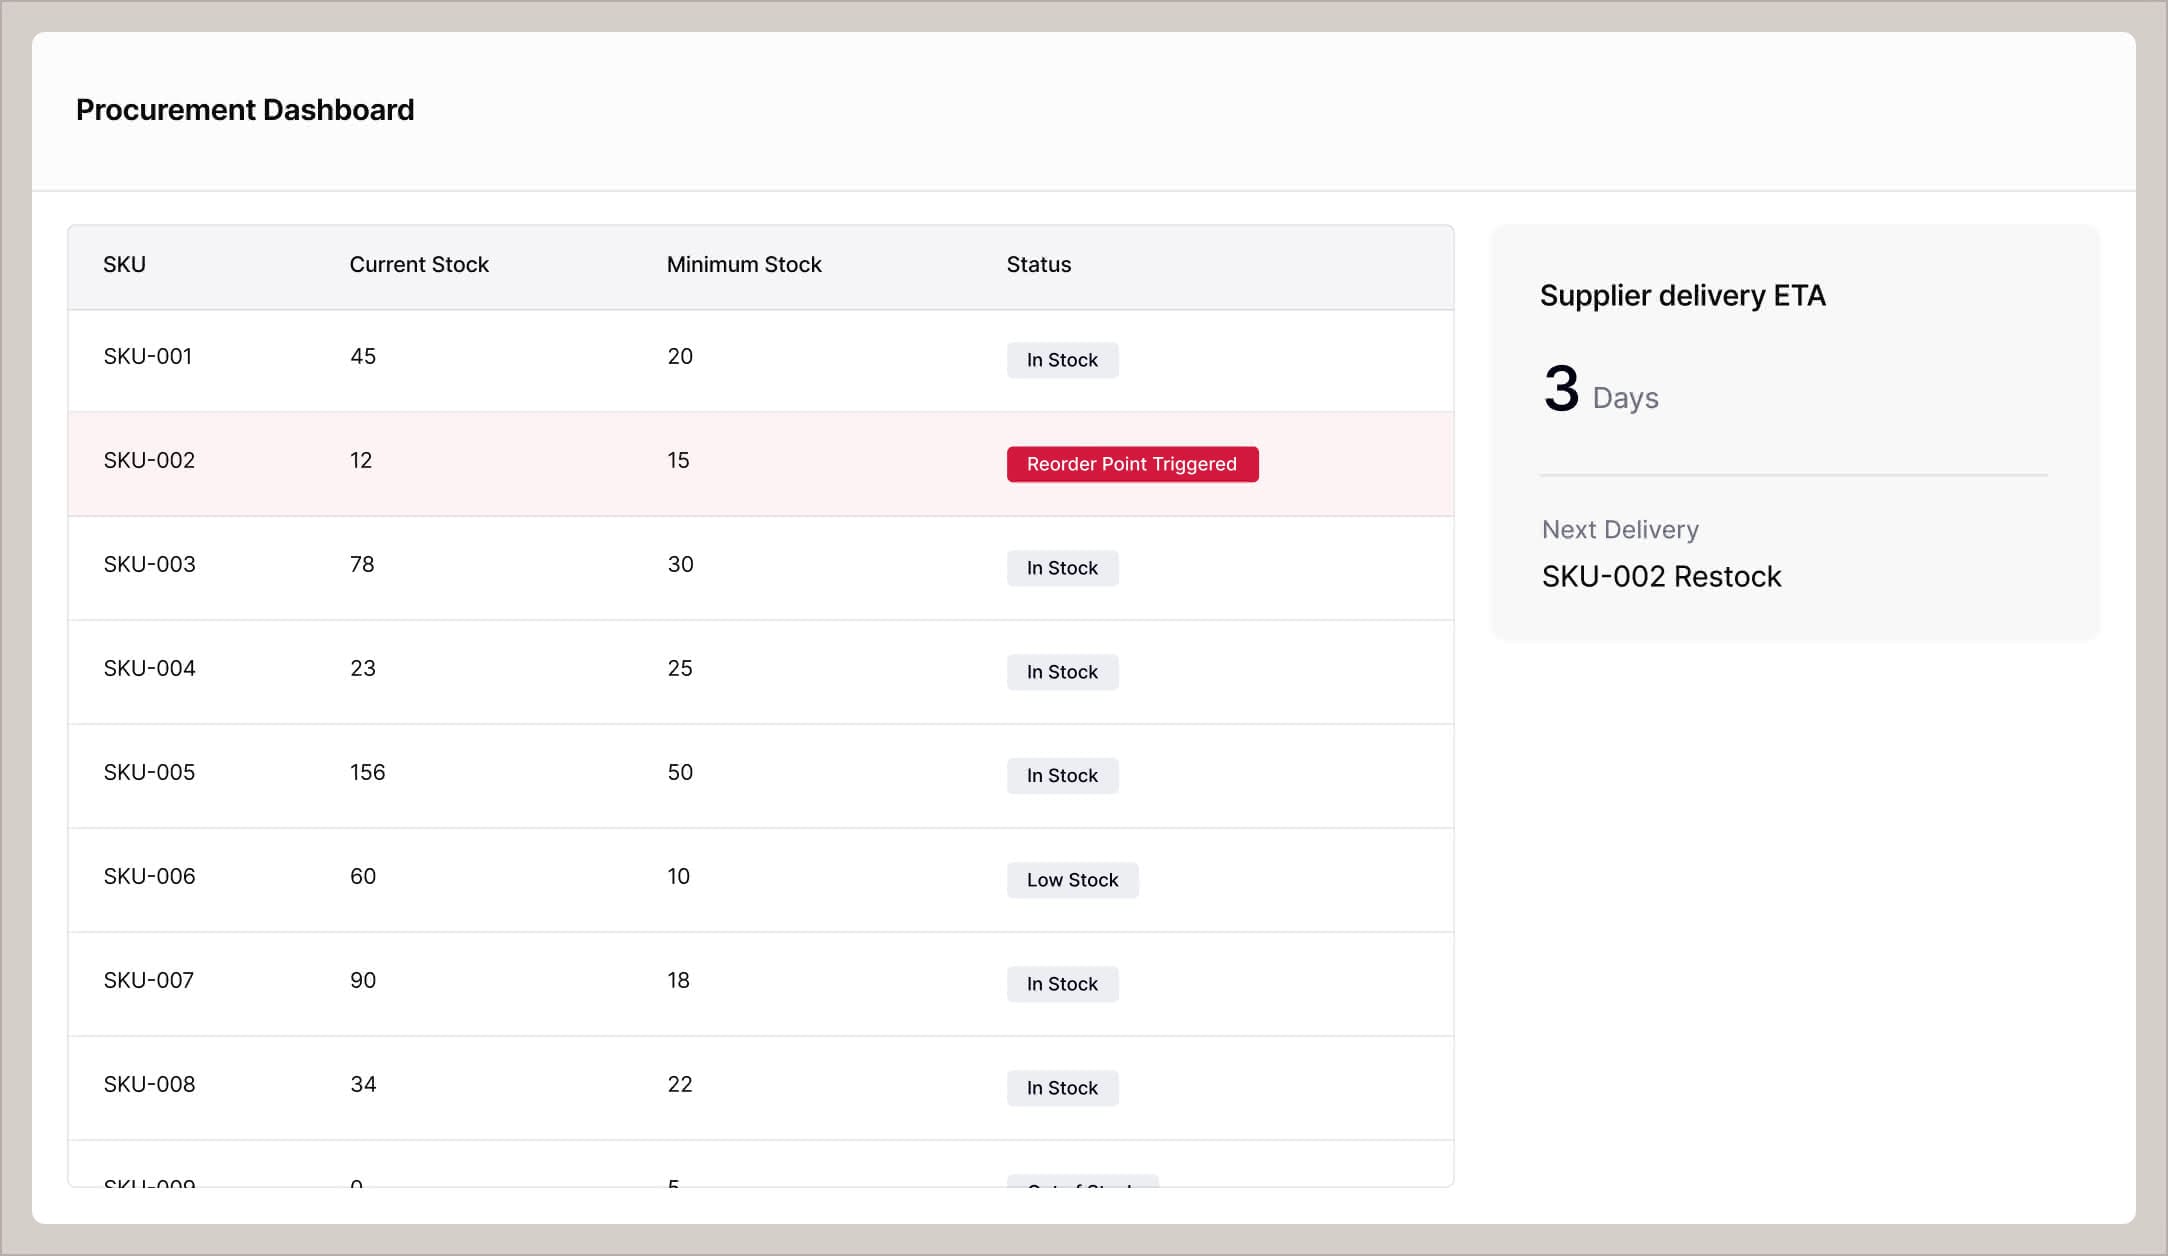Click the Status column header

[x=1038, y=264]
